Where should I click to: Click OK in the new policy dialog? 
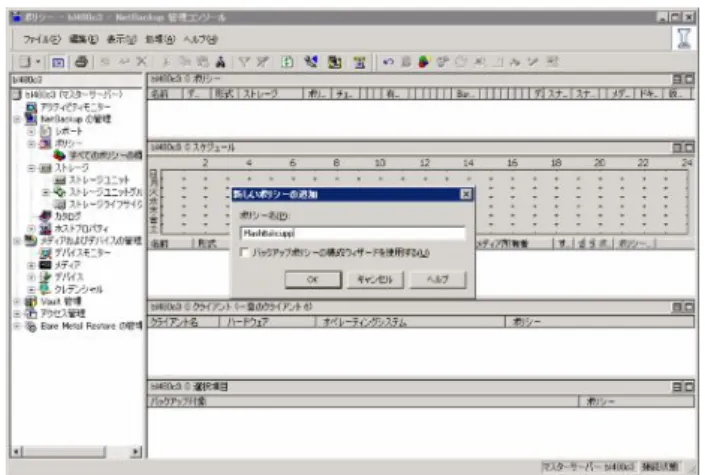(313, 279)
